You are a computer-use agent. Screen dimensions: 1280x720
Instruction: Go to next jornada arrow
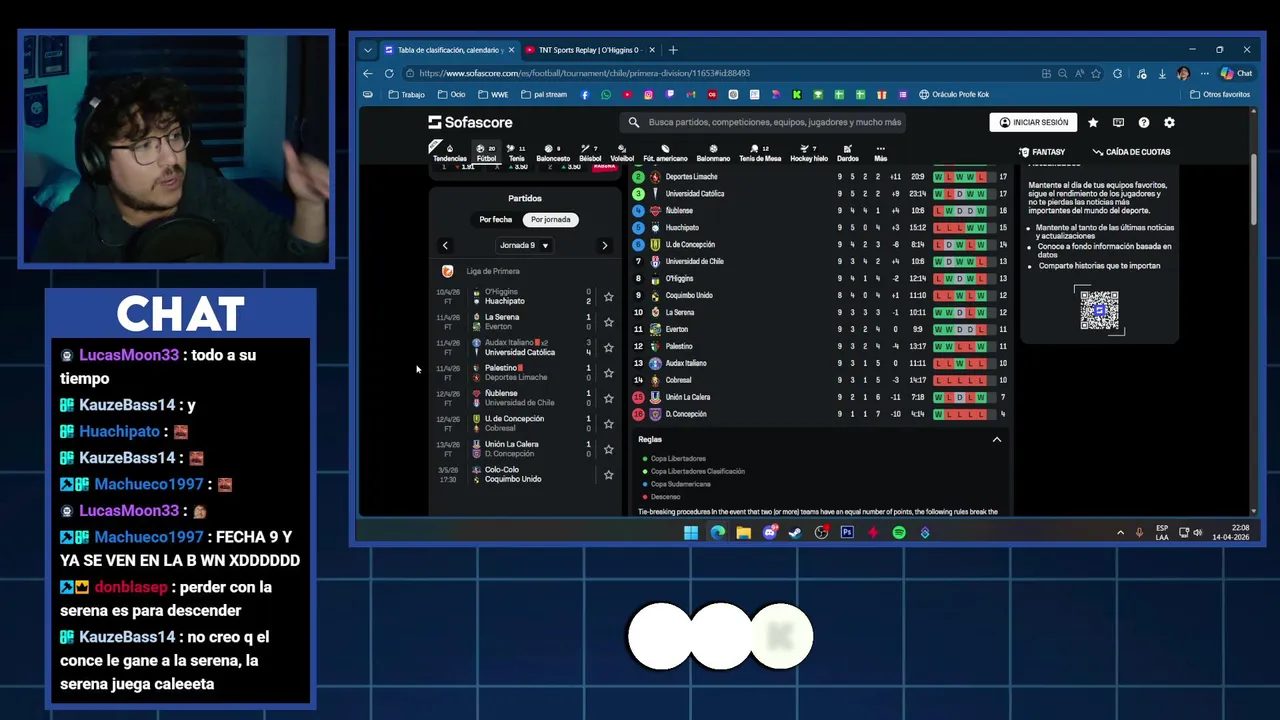(604, 245)
